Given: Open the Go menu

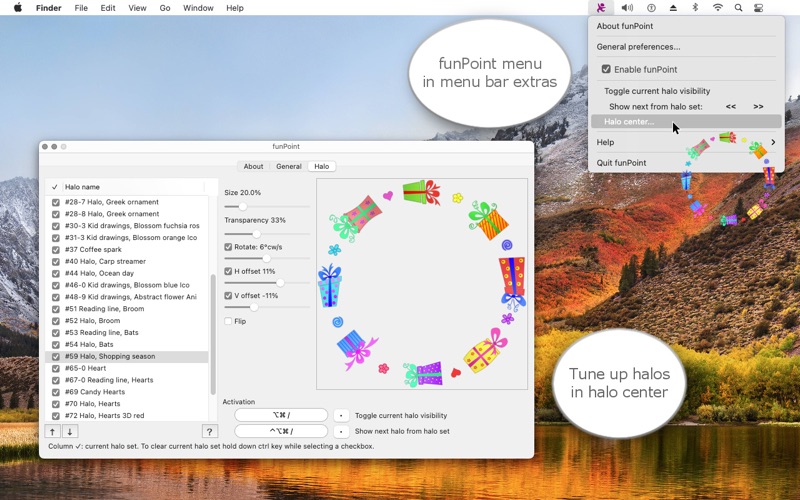Looking at the screenshot, I should pyautogui.click(x=165, y=8).
